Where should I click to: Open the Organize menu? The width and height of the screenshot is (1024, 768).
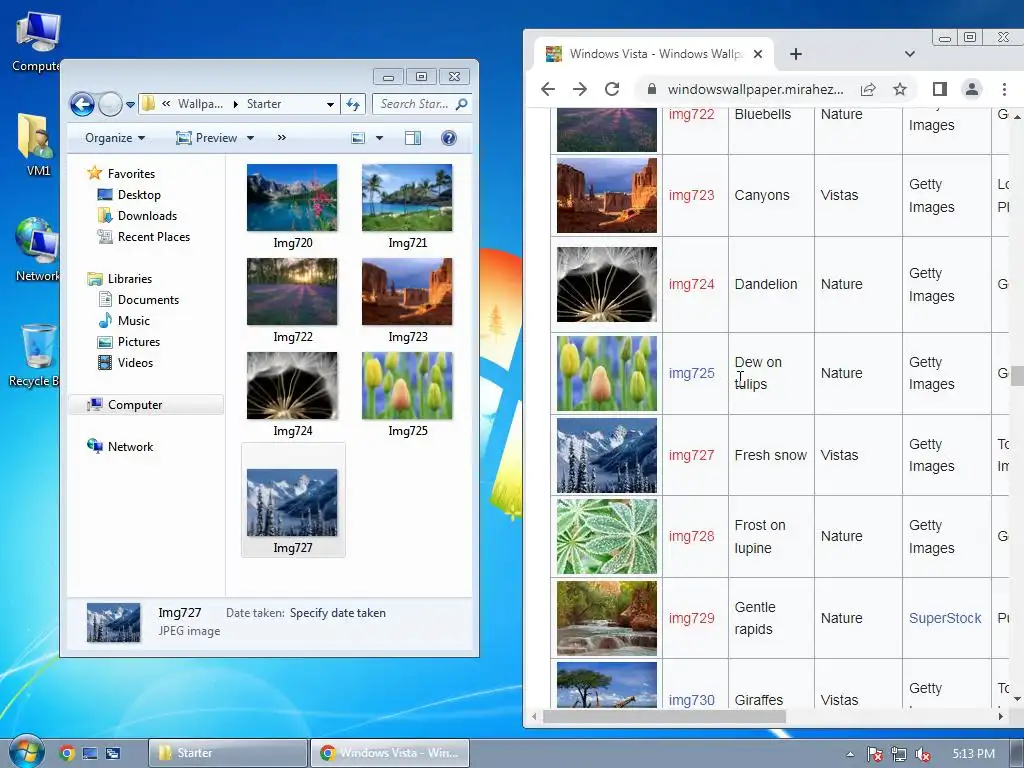(x=115, y=138)
